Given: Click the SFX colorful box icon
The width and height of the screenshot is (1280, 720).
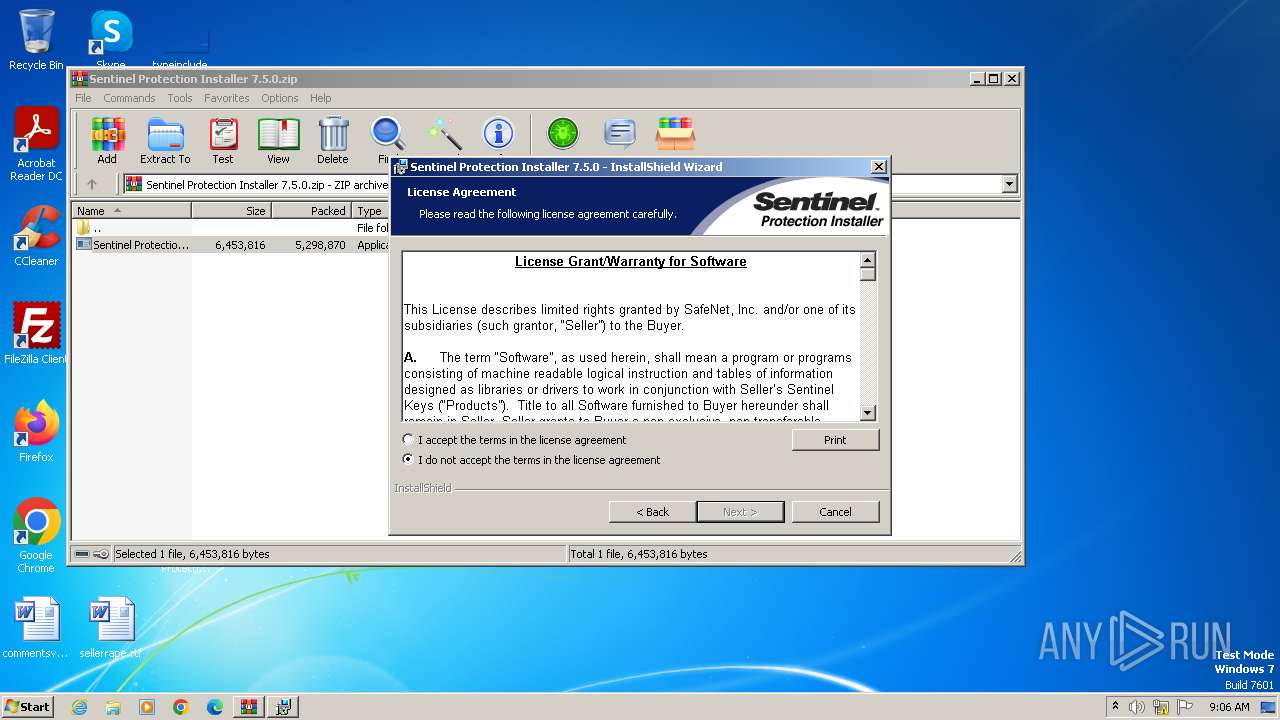Looking at the screenshot, I should (675, 134).
